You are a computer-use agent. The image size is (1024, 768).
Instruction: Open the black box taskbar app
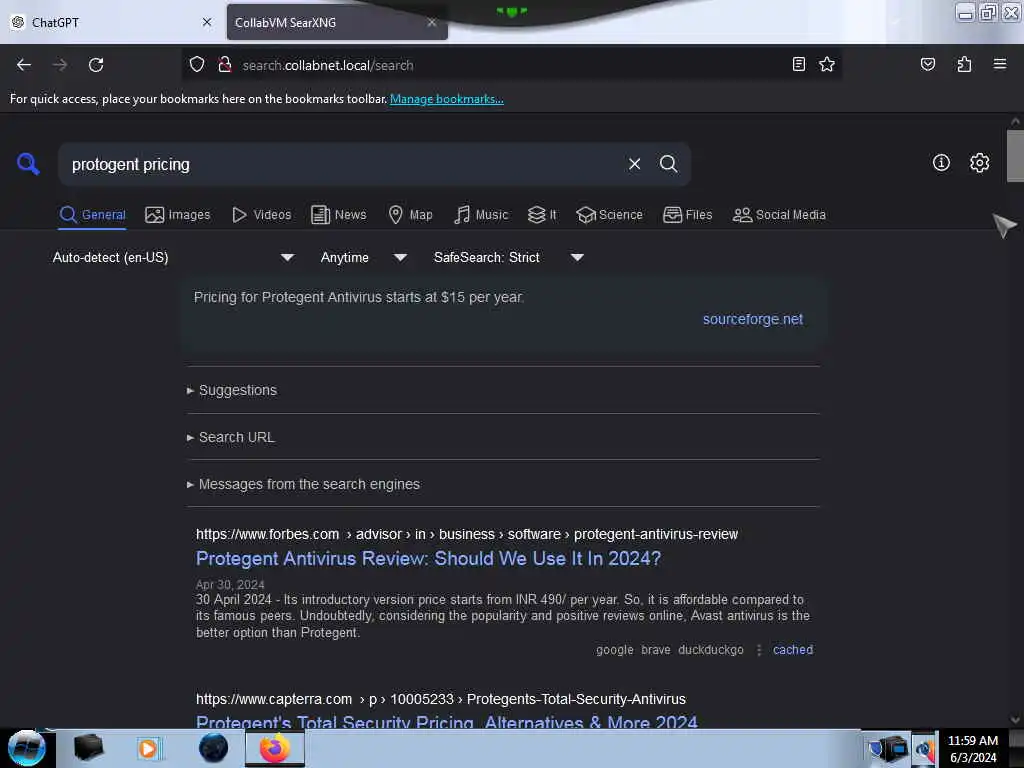pos(88,748)
